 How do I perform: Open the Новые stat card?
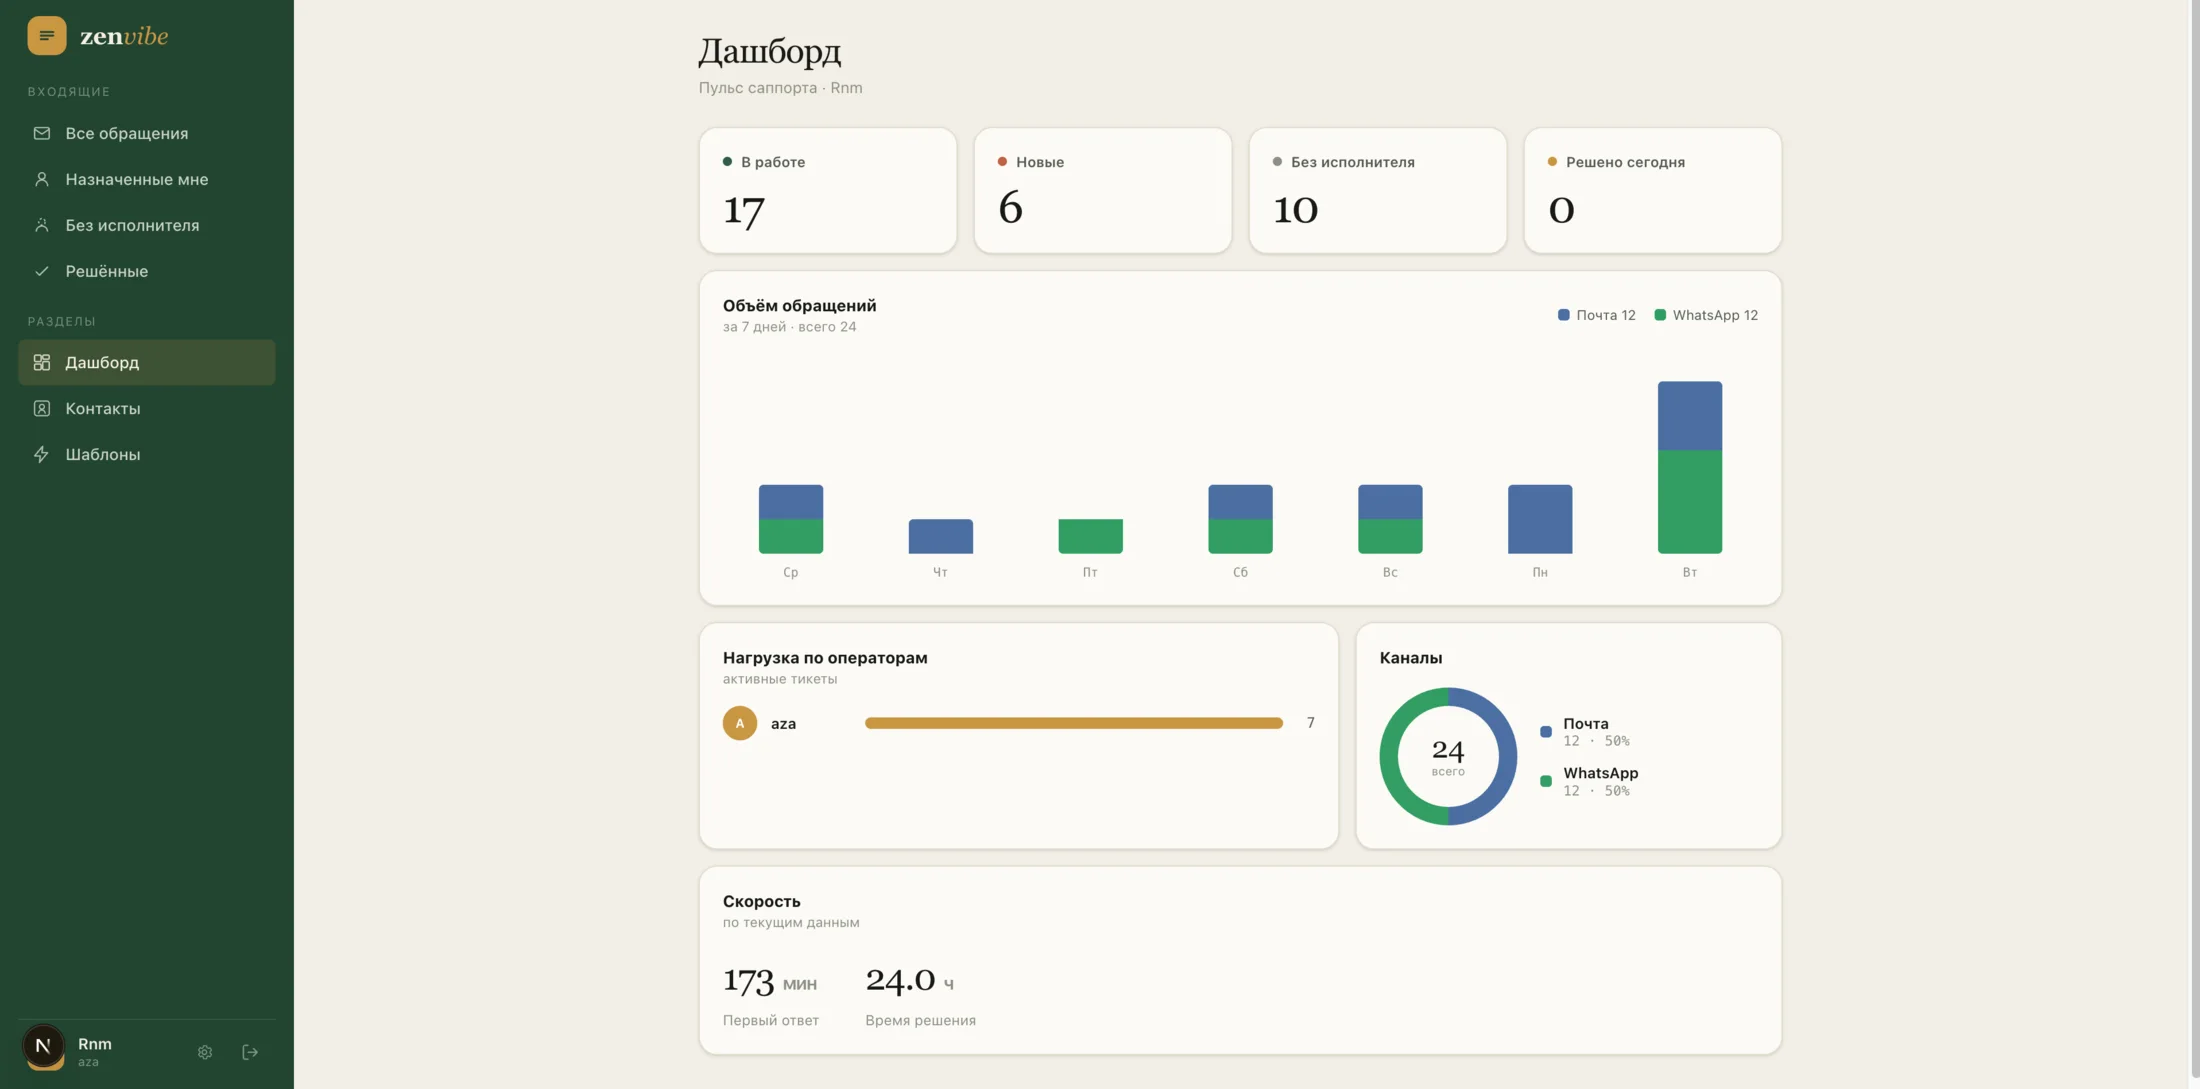(1103, 190)
